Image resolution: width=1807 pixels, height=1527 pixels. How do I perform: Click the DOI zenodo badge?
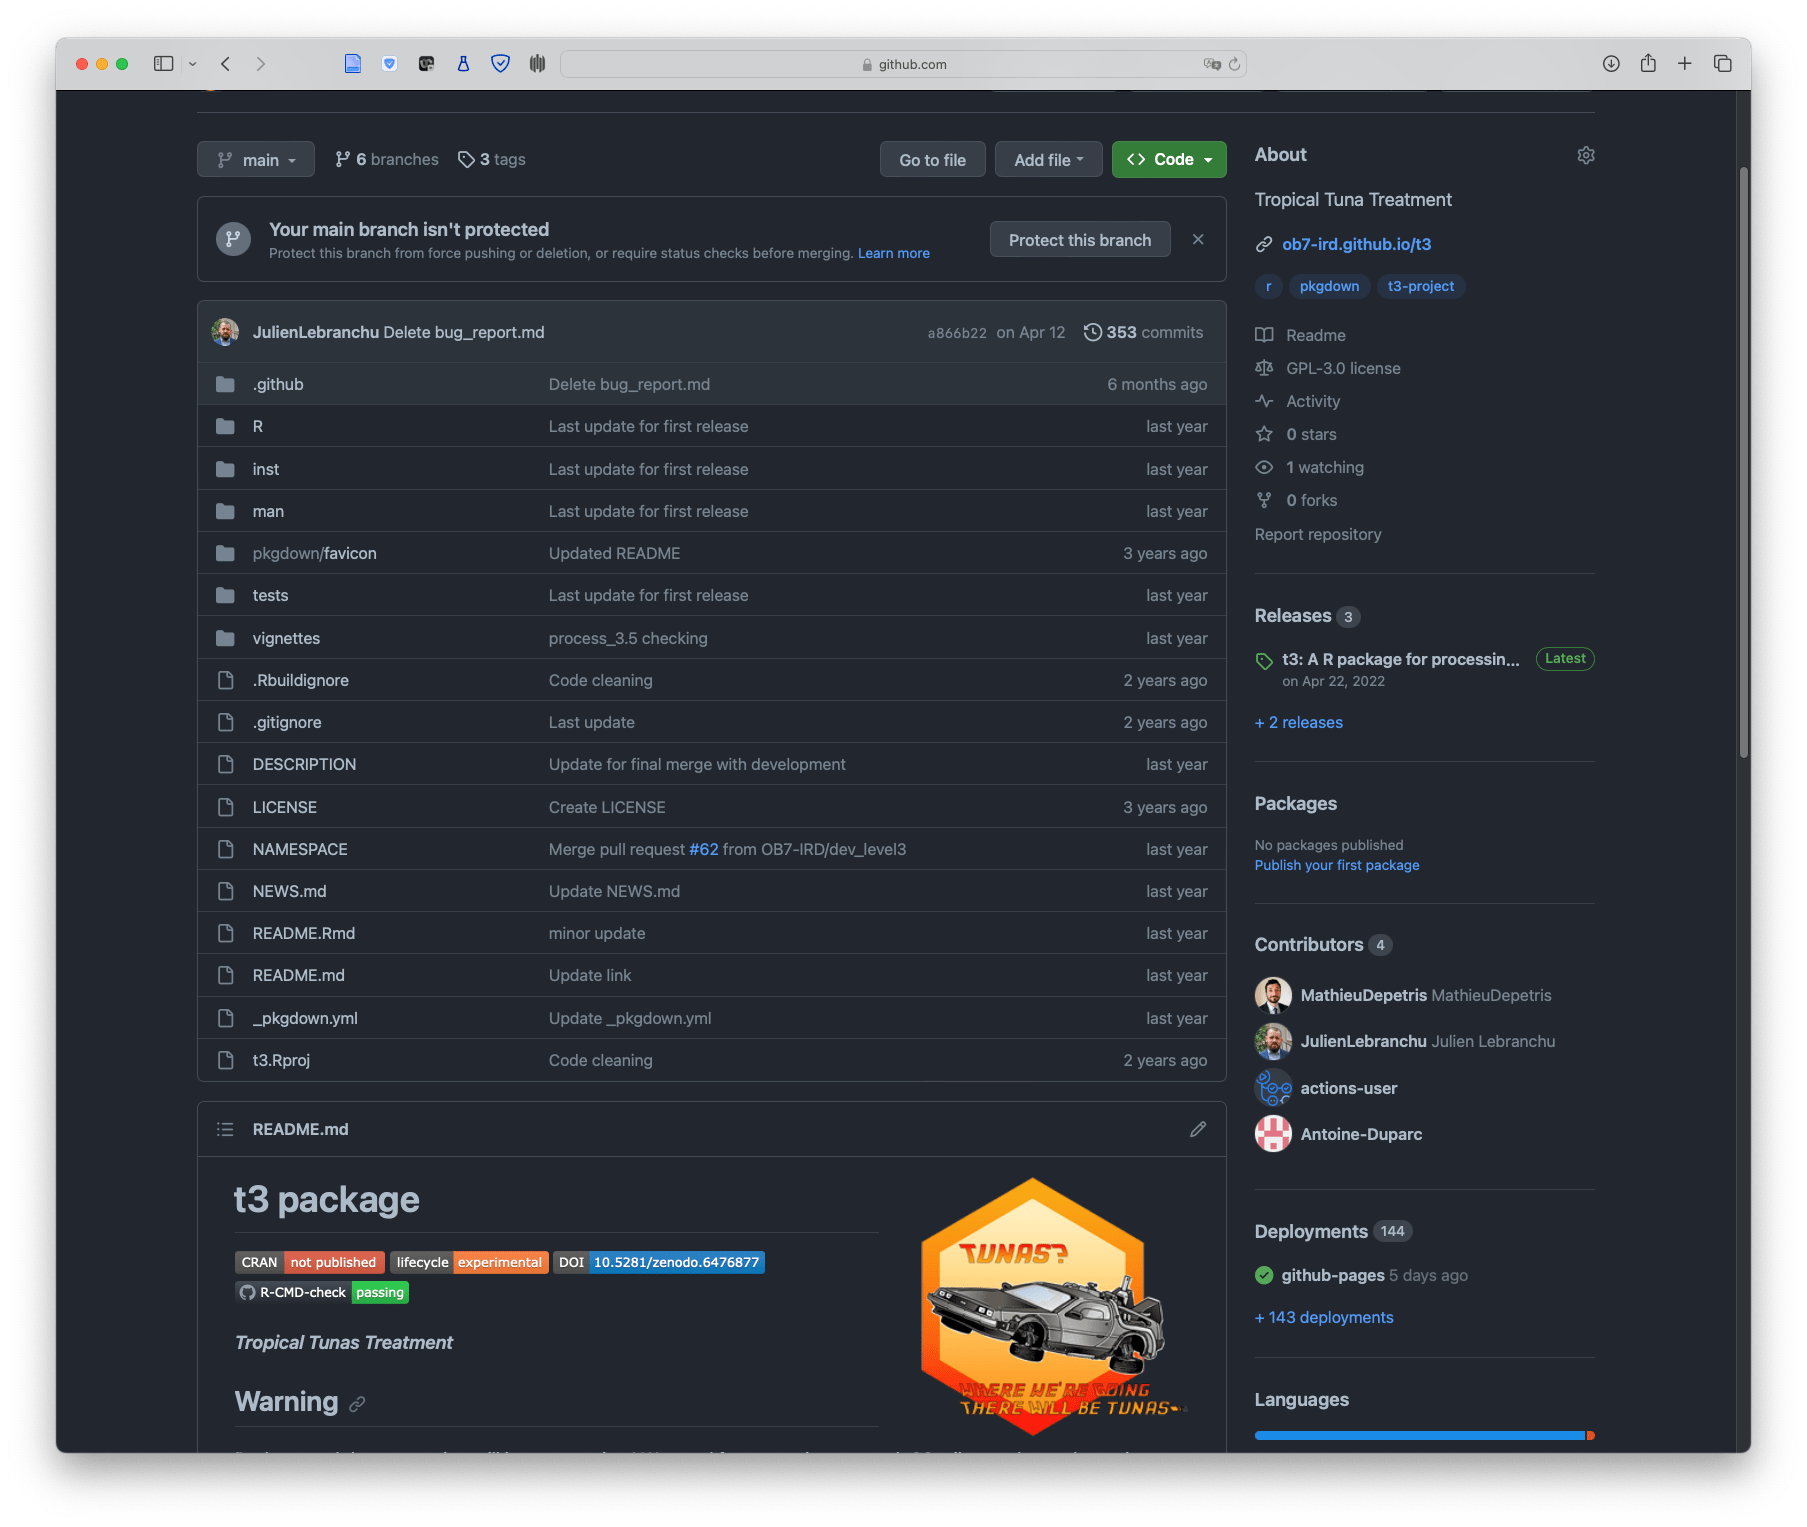pyautogui.click(x=659, y=1262)
